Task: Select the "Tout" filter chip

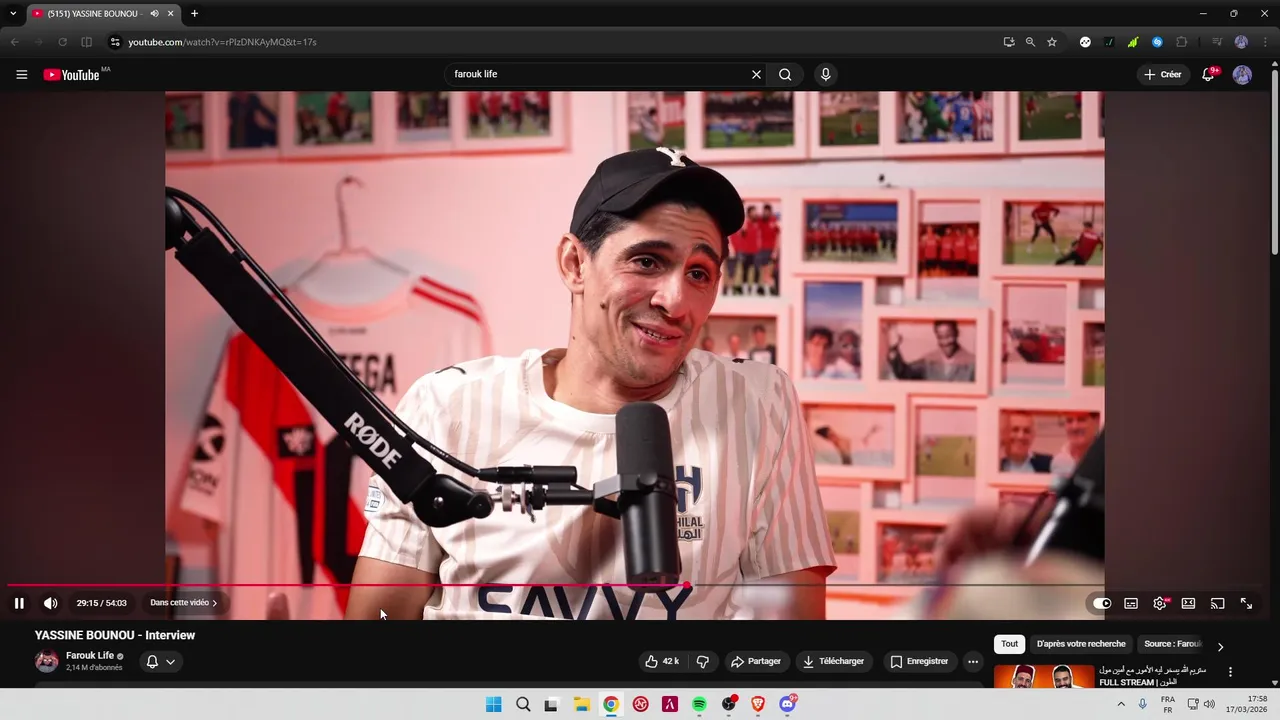Action: [x=1010, y=644]
